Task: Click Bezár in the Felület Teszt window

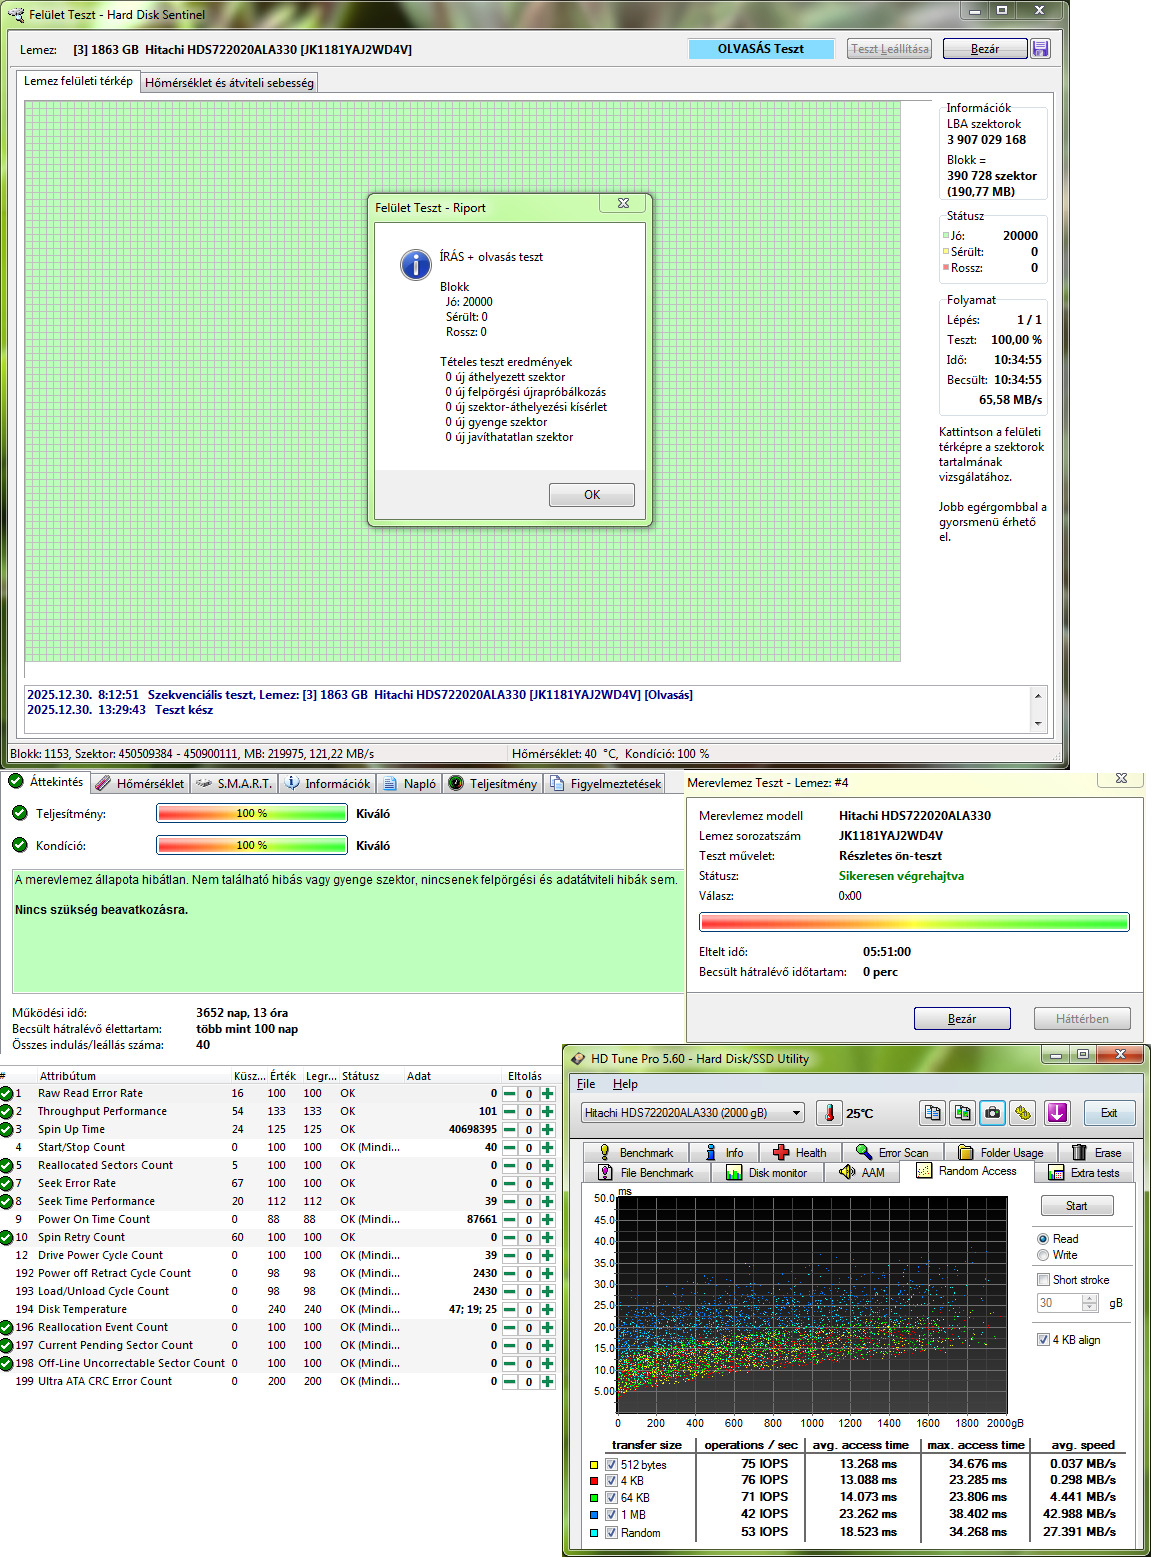Action: pos(985,49)
